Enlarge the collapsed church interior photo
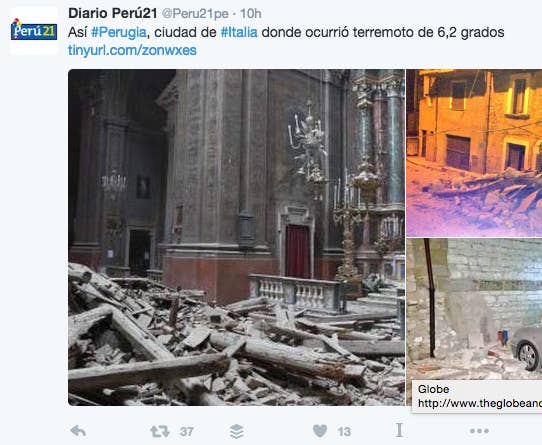The image size is (542, 445). click(x=236, y=237)
